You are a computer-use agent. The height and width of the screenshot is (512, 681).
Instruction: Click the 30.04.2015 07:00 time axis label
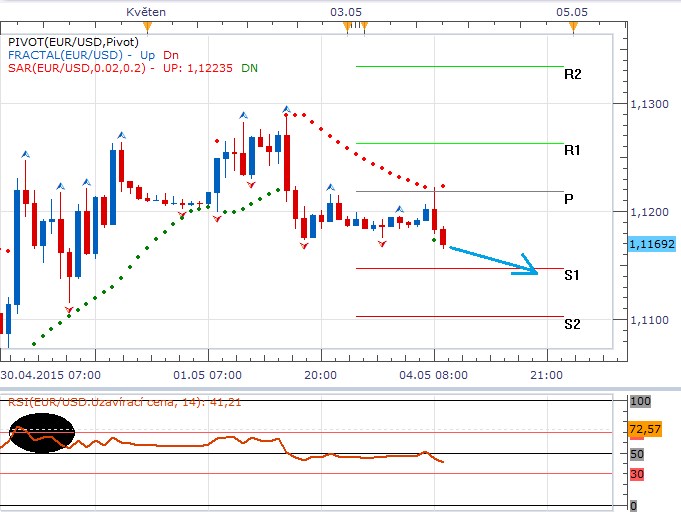[50, 373]
